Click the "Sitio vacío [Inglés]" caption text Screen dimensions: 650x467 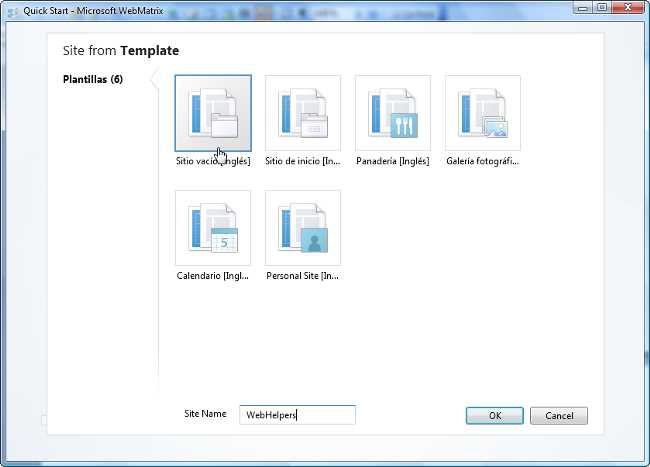212,161
